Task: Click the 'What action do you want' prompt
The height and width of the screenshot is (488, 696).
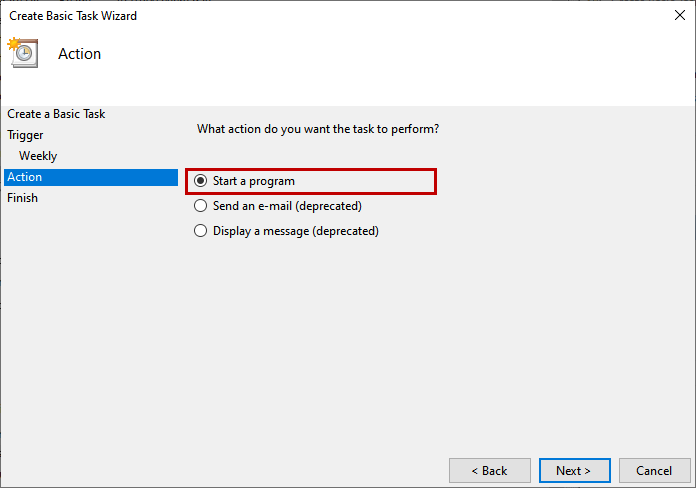Action: (318, 129)
